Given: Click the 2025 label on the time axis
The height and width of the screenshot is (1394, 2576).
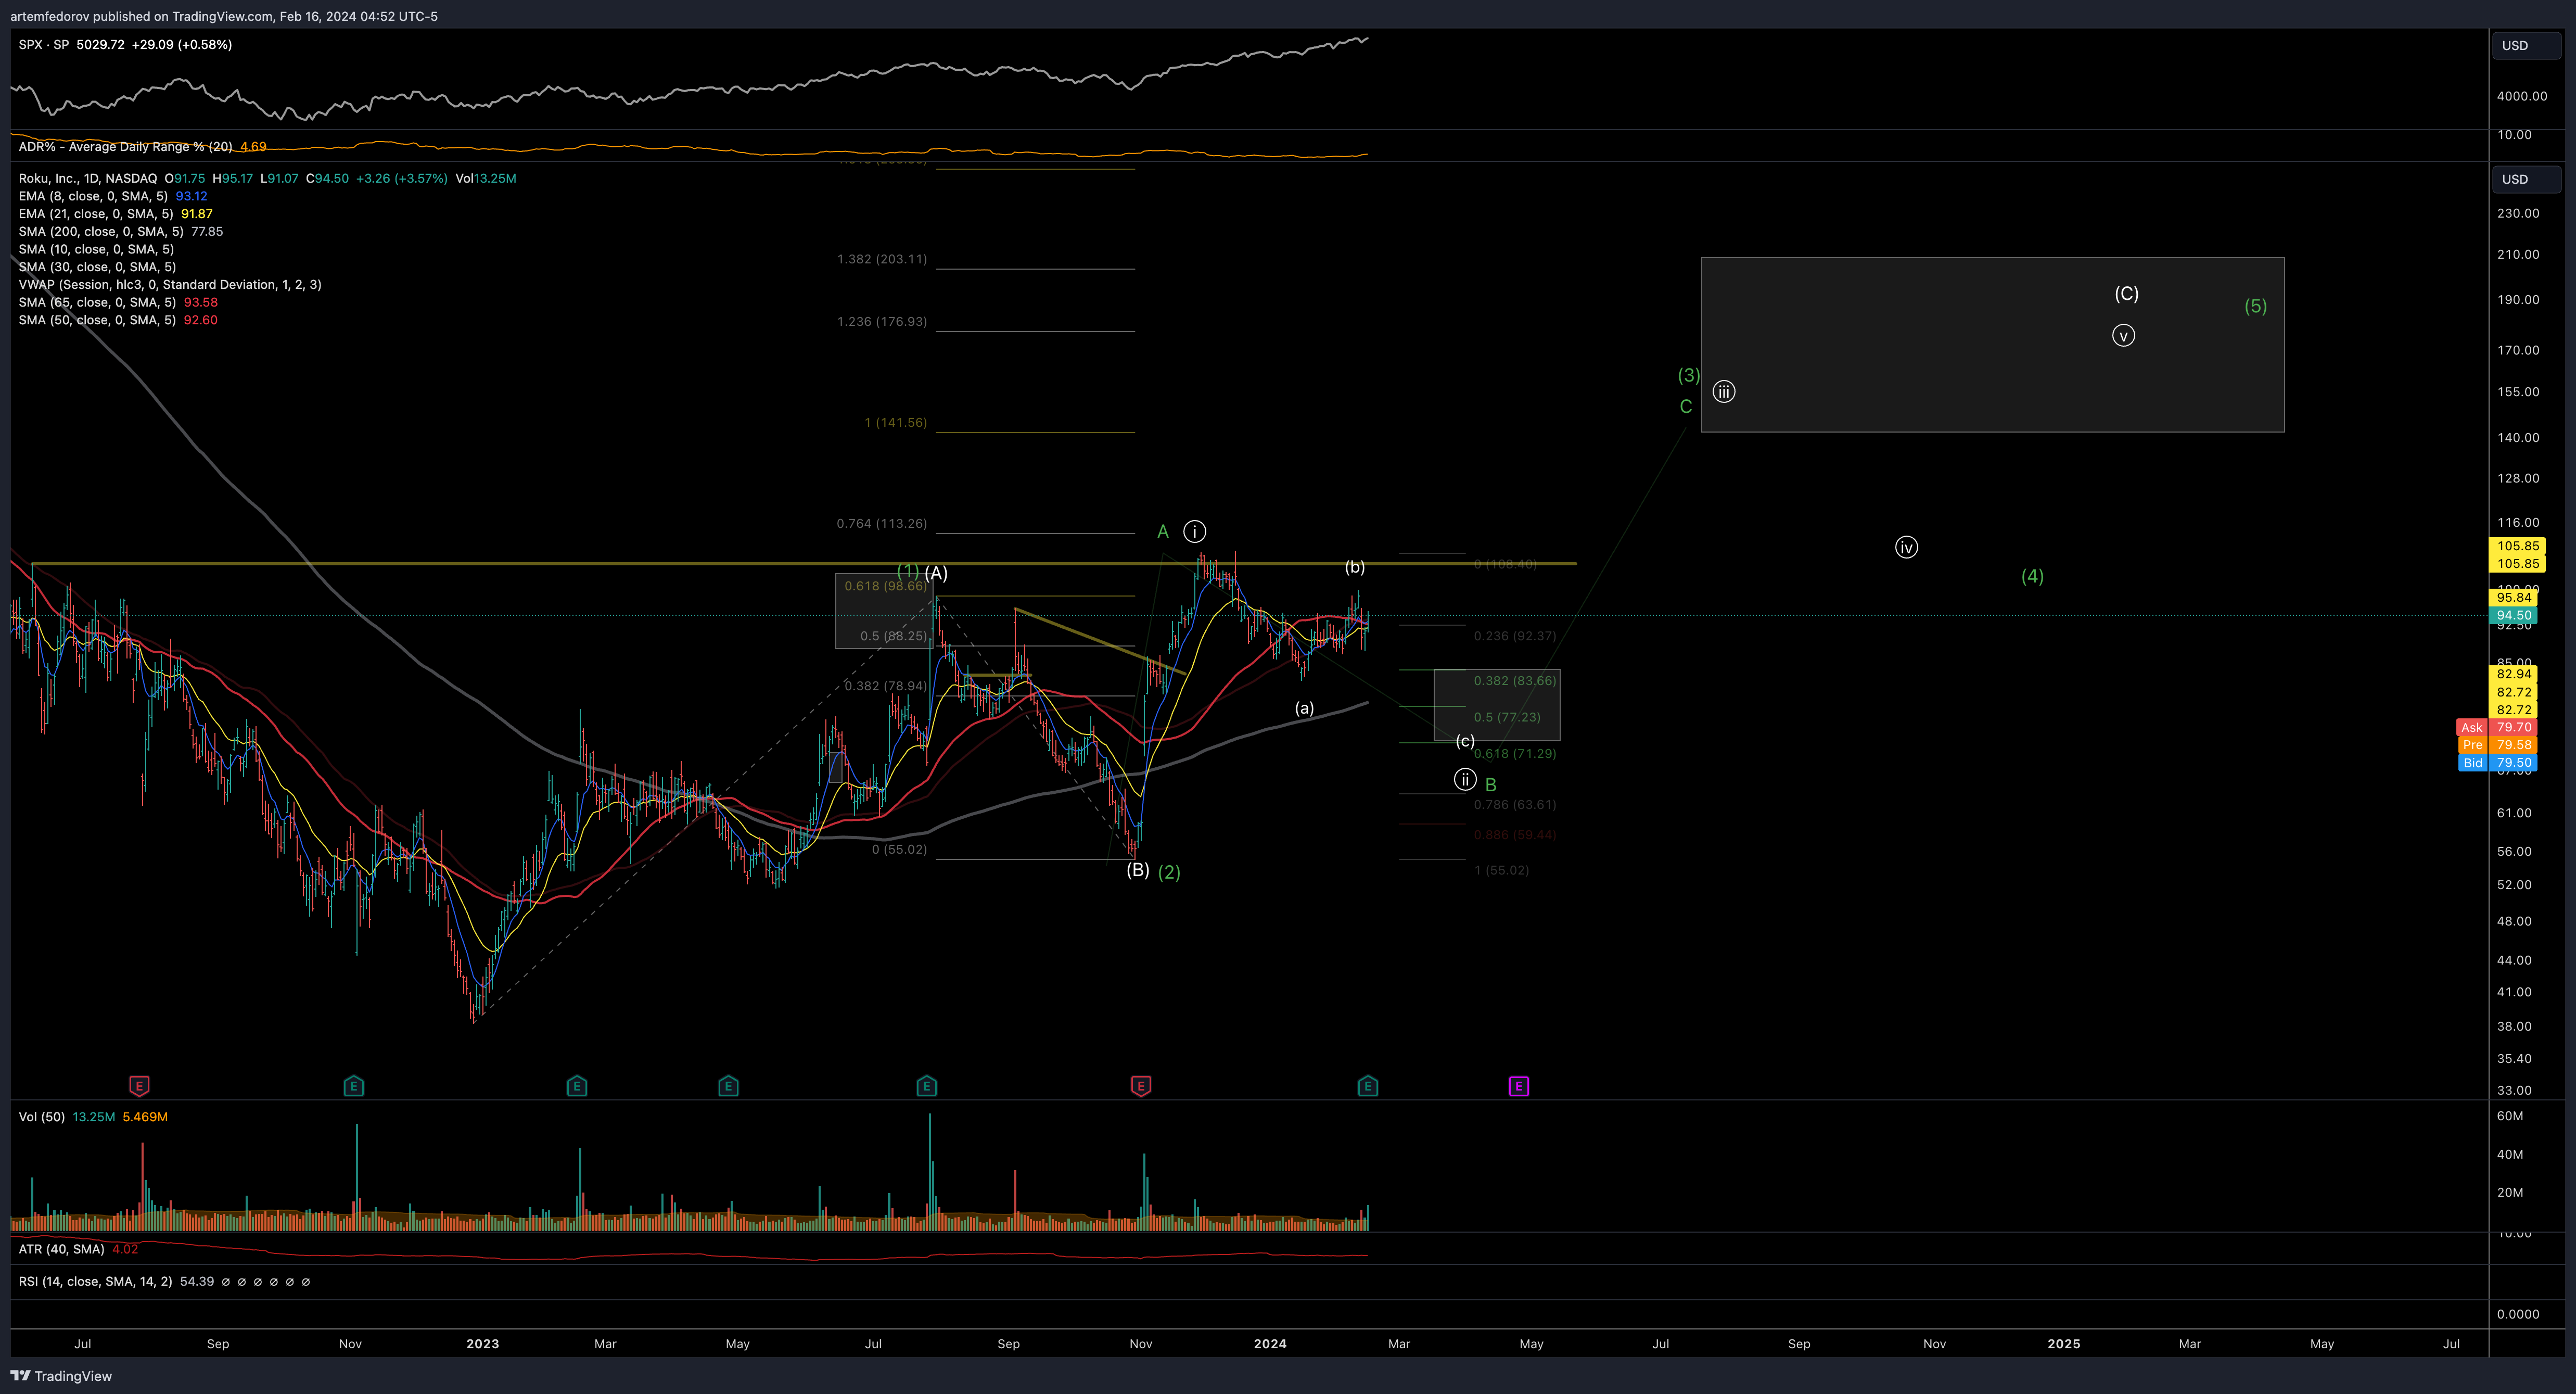Looking at the screenshot, I should coord(2063,1344).
